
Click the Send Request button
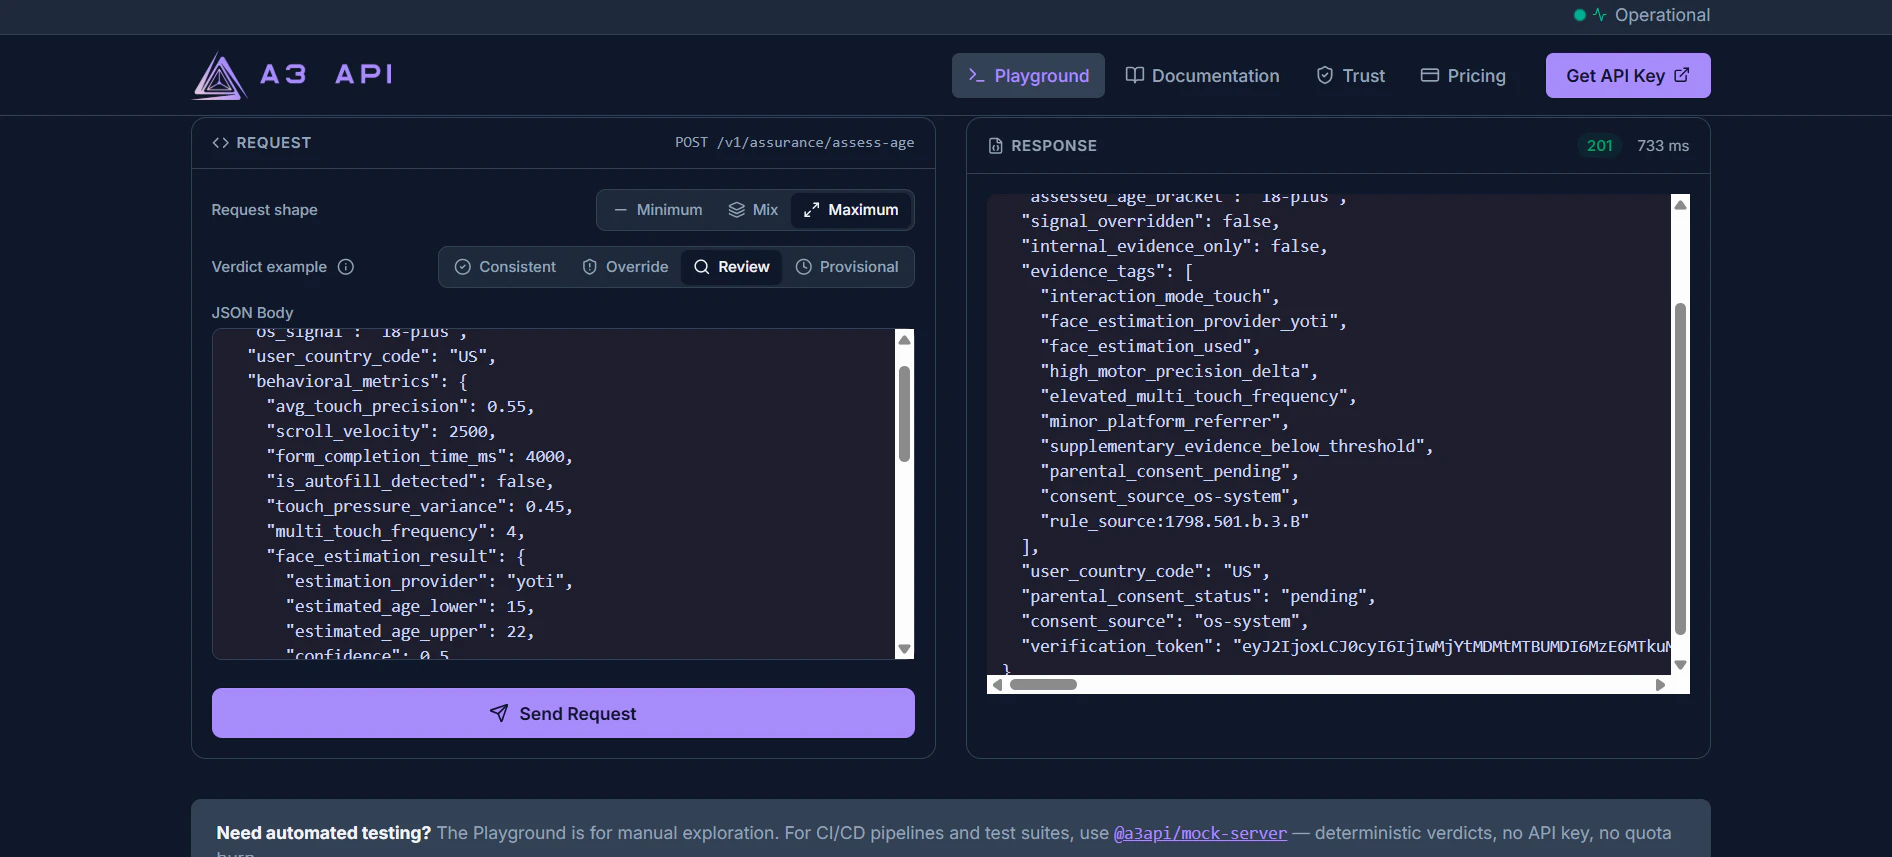click(x=563, y=713)
